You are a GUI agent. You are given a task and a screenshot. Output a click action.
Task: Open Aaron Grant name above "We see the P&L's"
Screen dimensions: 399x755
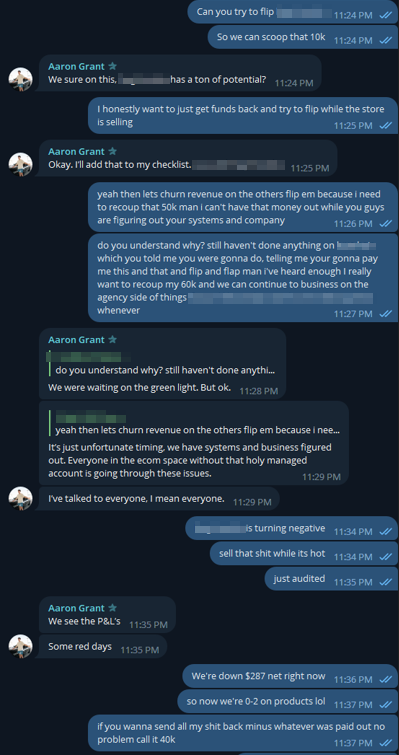(x=76, y=608)
